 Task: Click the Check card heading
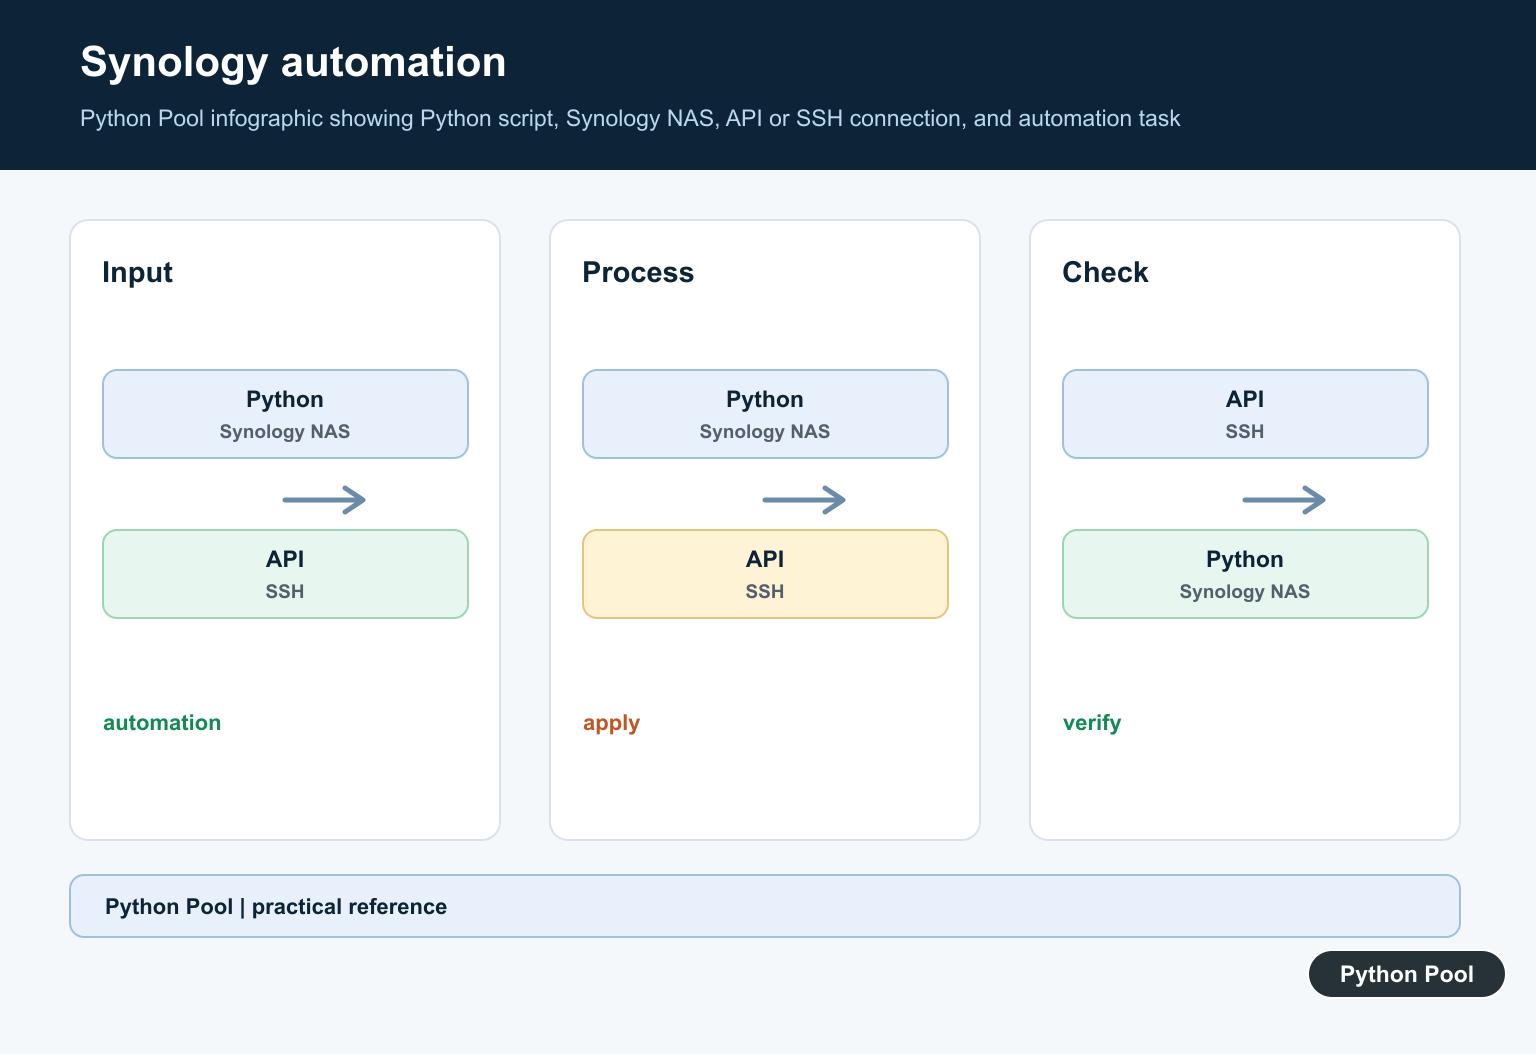coord(1105,272)
